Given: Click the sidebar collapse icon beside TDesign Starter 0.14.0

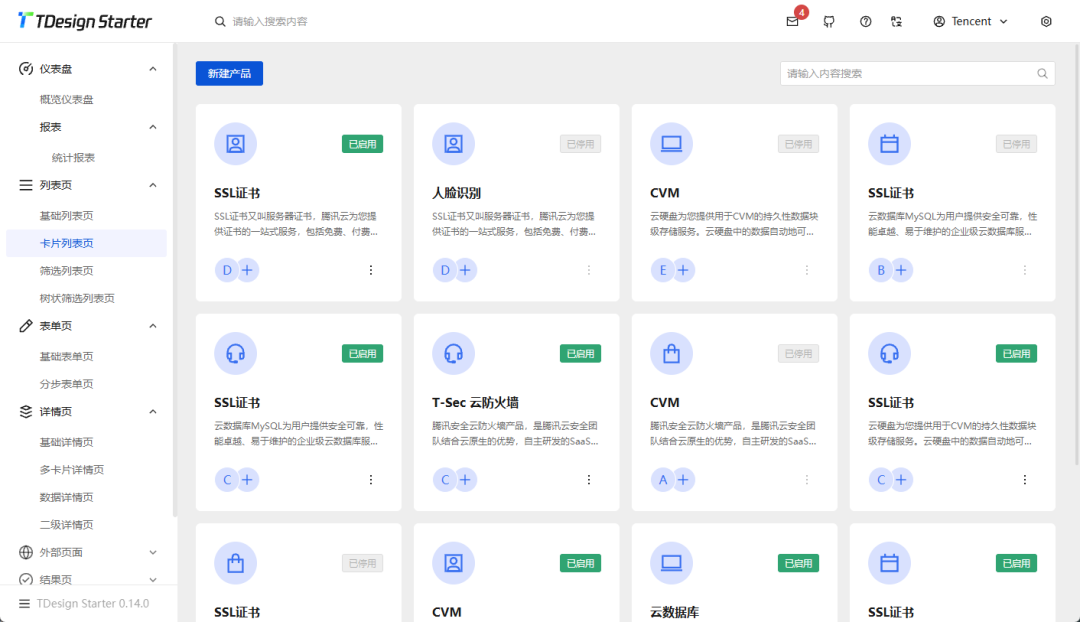Looking at the screenshot, I should pyautogui.click(x=24, y=603).
